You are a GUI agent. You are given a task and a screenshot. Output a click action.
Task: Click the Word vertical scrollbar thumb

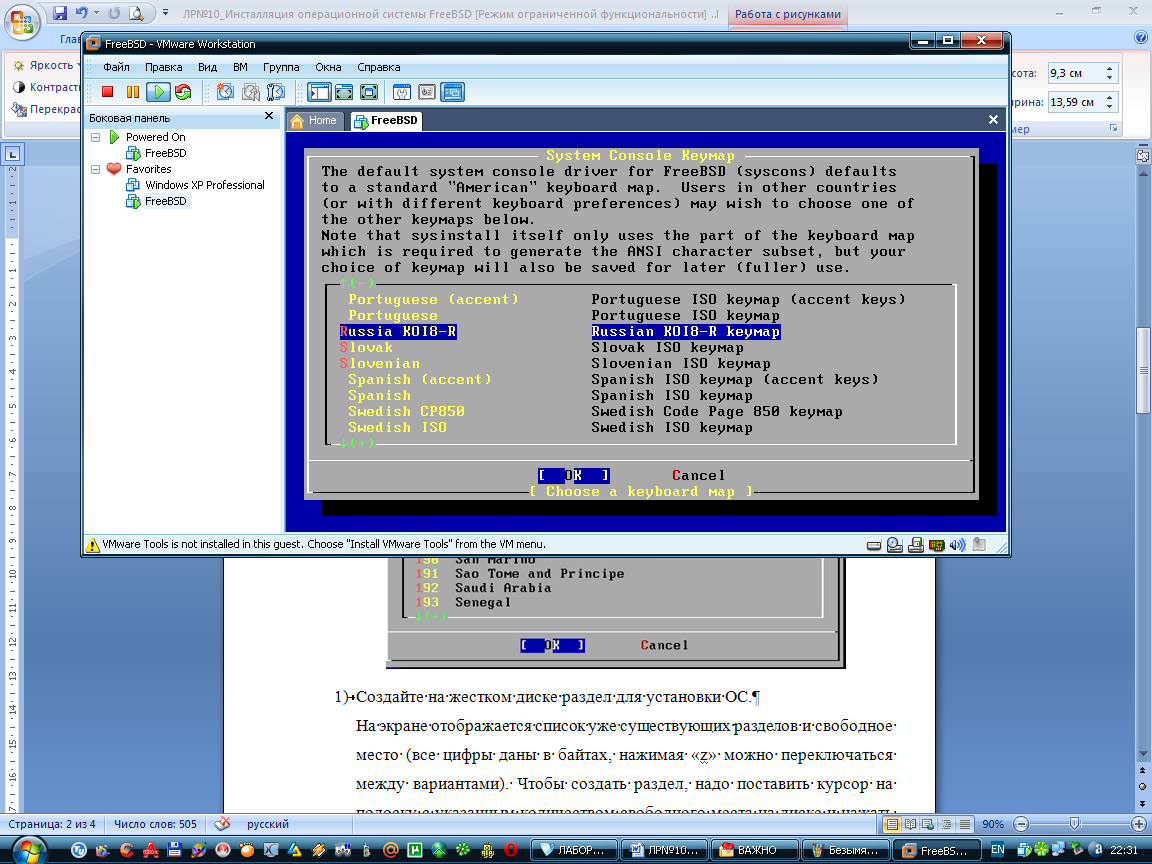click(1142, 370)
